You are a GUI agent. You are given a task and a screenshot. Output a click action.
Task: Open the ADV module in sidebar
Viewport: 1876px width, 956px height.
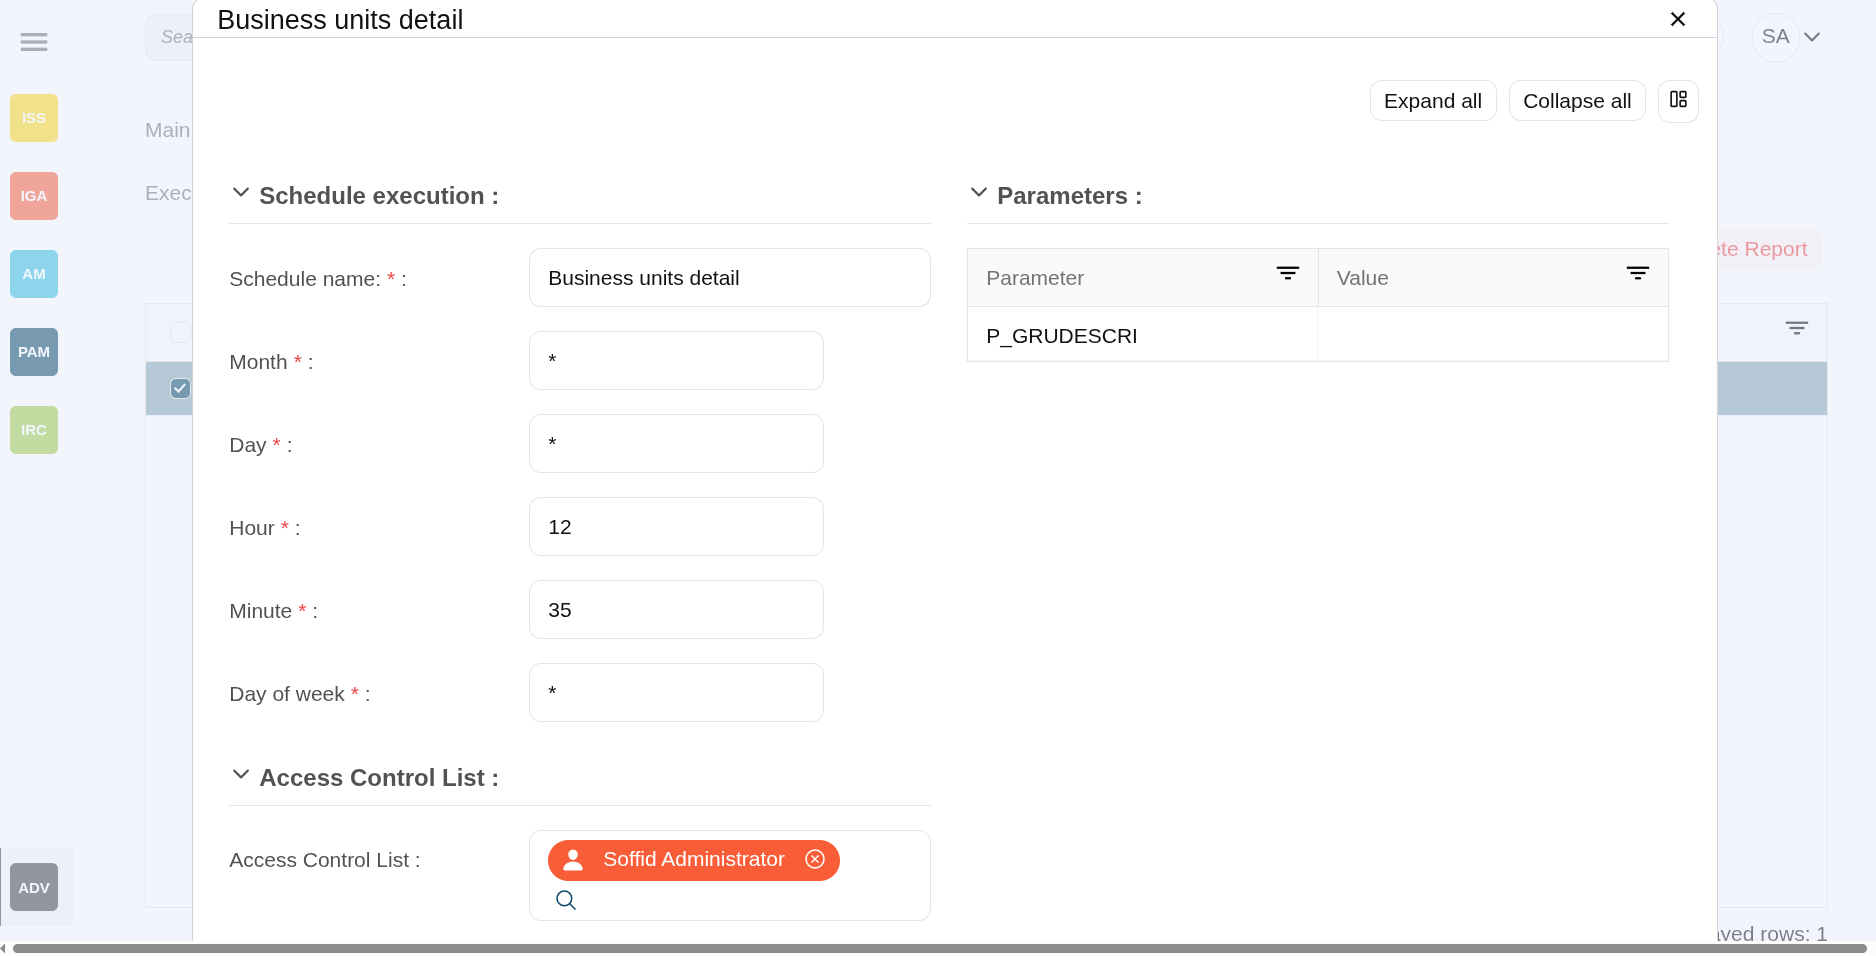pos(34,888)
